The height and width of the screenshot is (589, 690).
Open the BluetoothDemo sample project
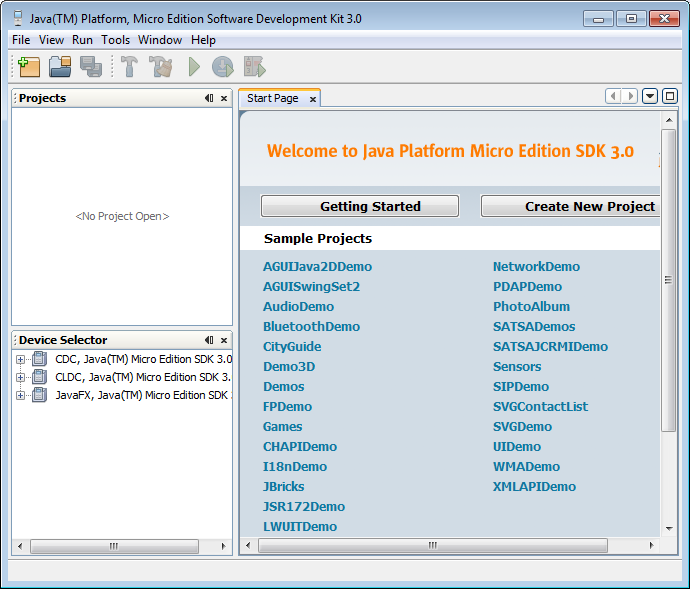click(312, 327)
